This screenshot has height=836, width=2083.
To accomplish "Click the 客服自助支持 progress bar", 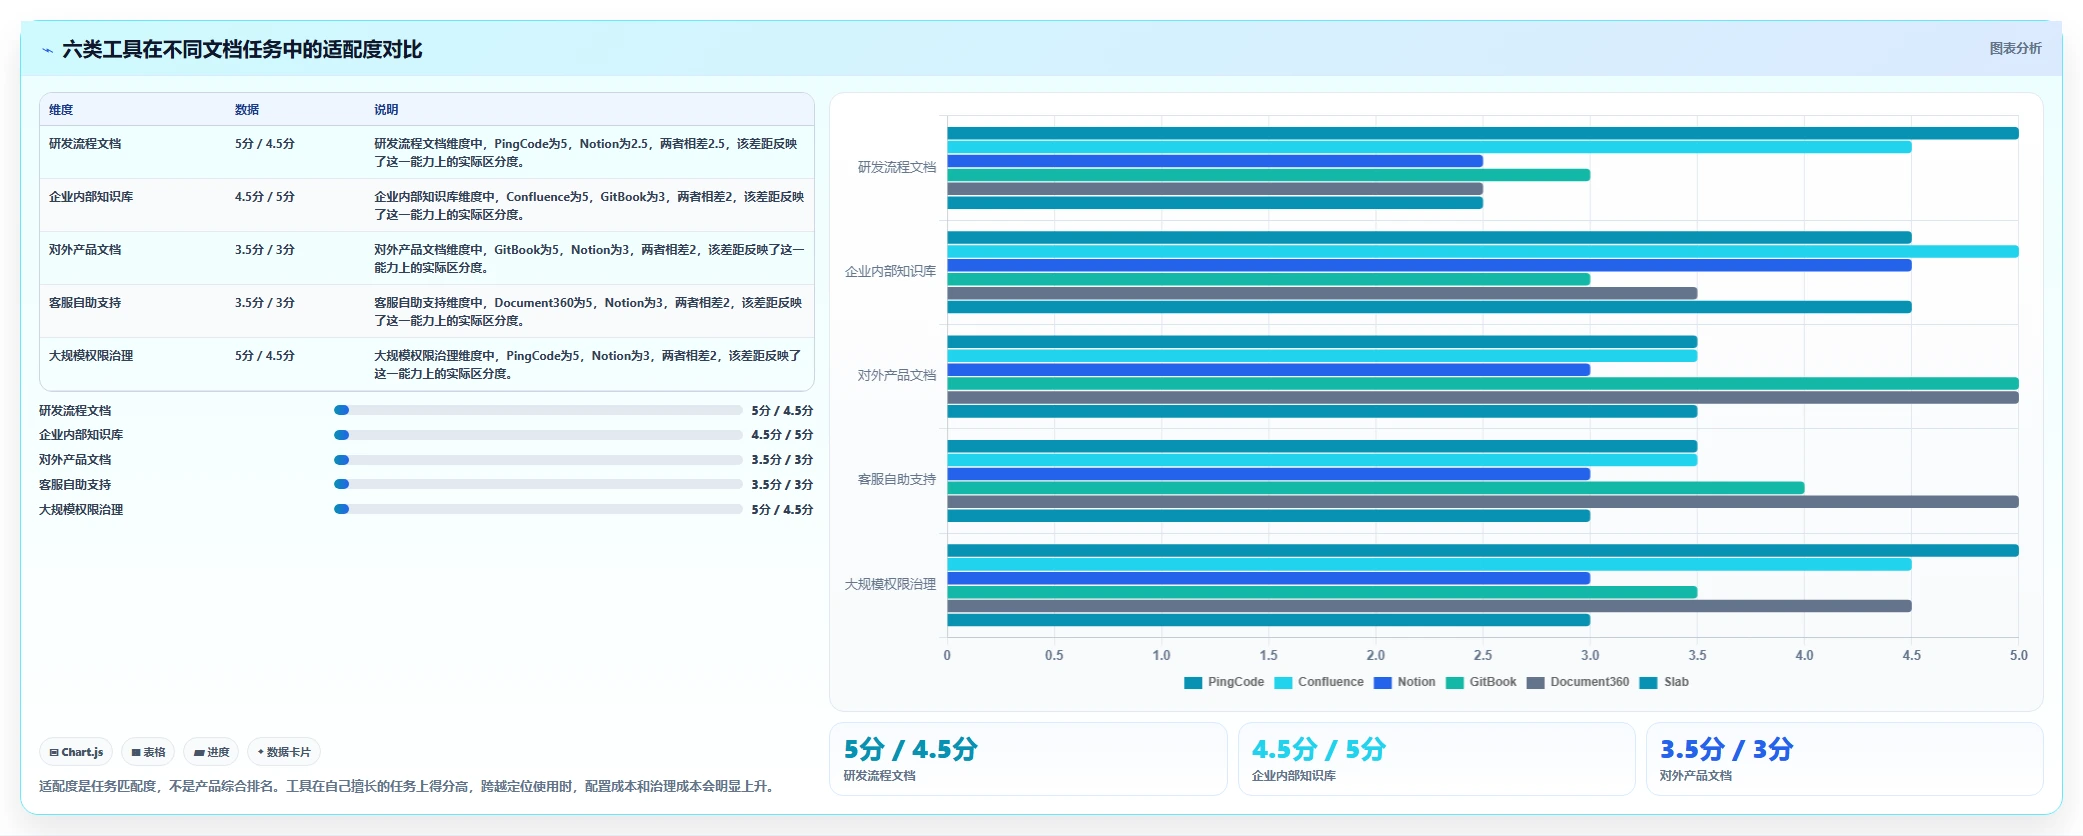I will coord(538,484).
